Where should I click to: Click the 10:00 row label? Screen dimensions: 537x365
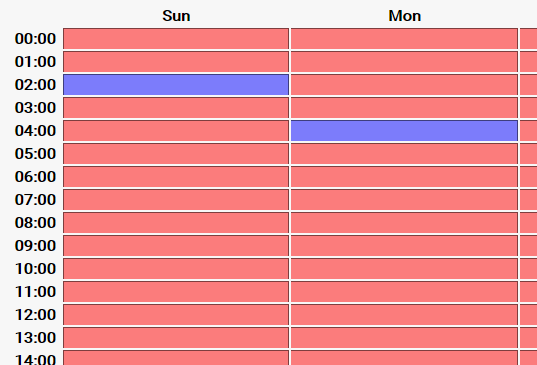[35, 268]
